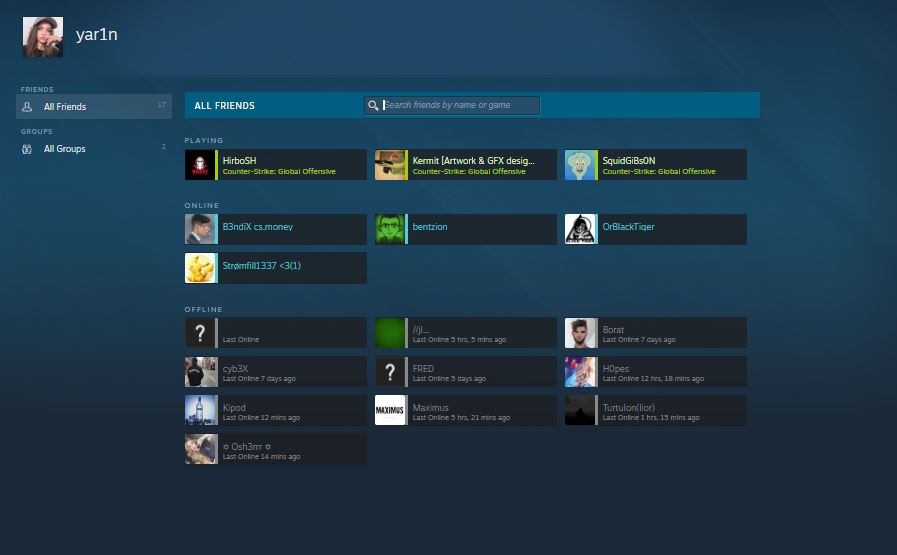Click the search magnifier icon
897x555 pixels.
click(373, 106)
